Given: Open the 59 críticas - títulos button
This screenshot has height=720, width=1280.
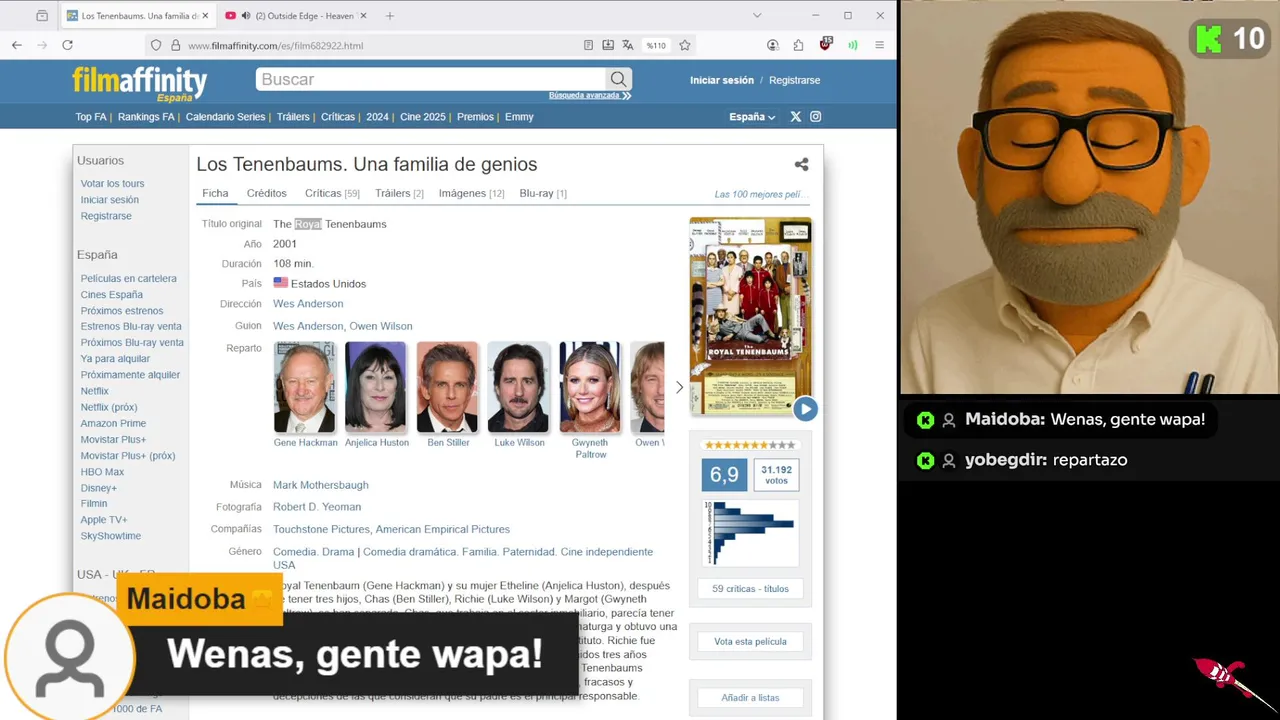Looking at the screenshot, I should (750, 589).
